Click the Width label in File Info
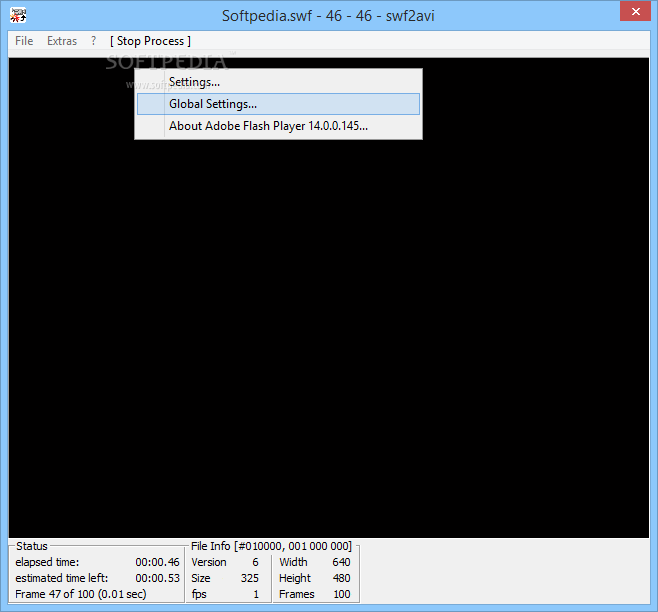658x612 pixels. [x=293, y=562]
